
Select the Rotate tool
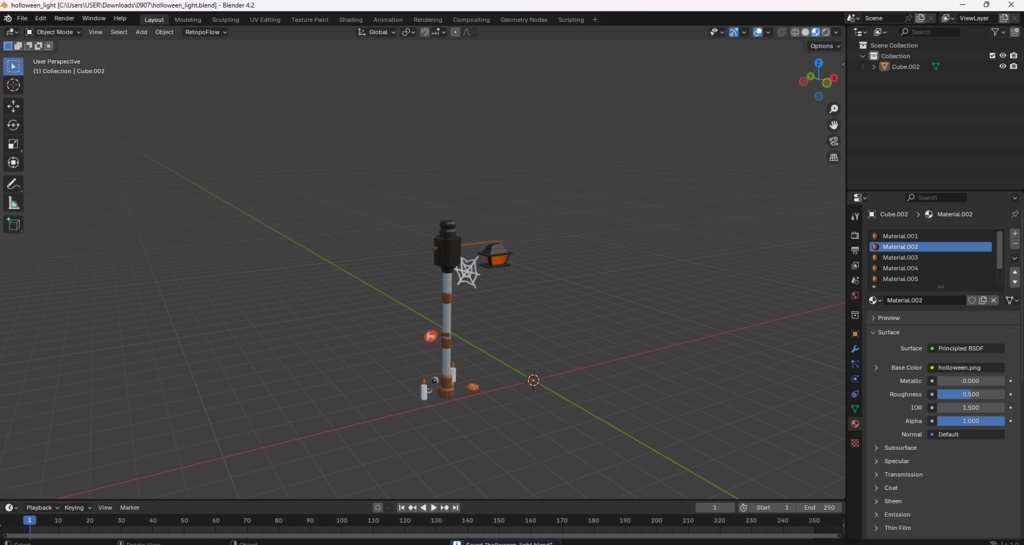[x=13, y=125]
